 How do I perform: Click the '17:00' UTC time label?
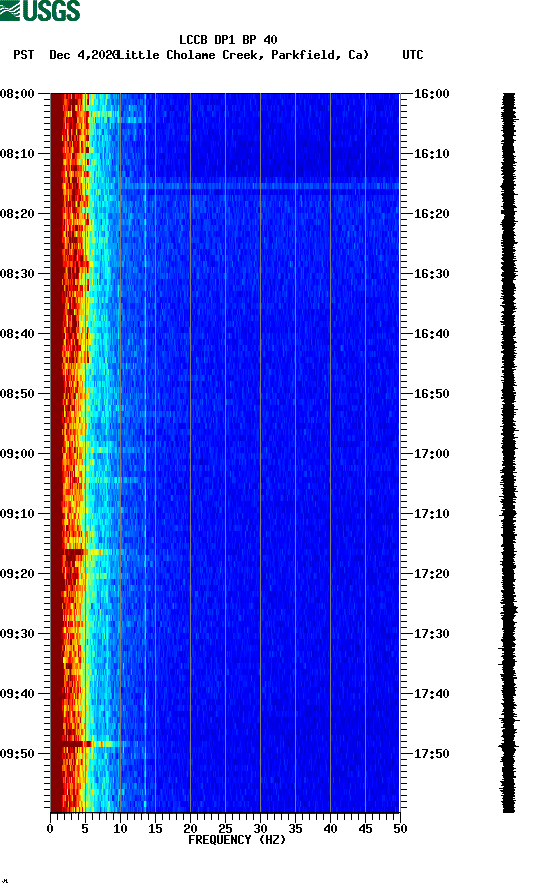pyautogui.click(x=431, y=453)
